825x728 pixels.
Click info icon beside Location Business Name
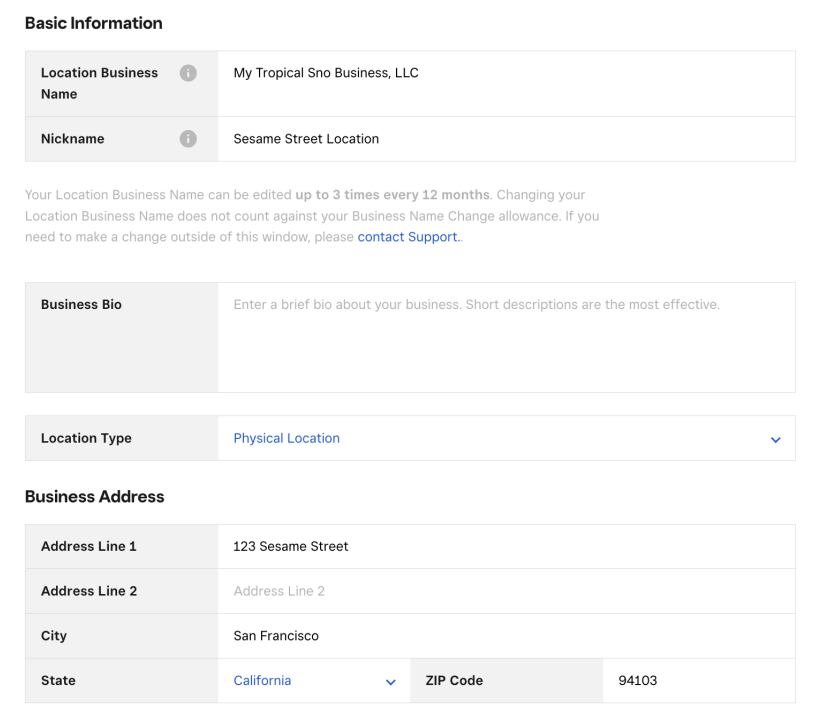point(188,73)
